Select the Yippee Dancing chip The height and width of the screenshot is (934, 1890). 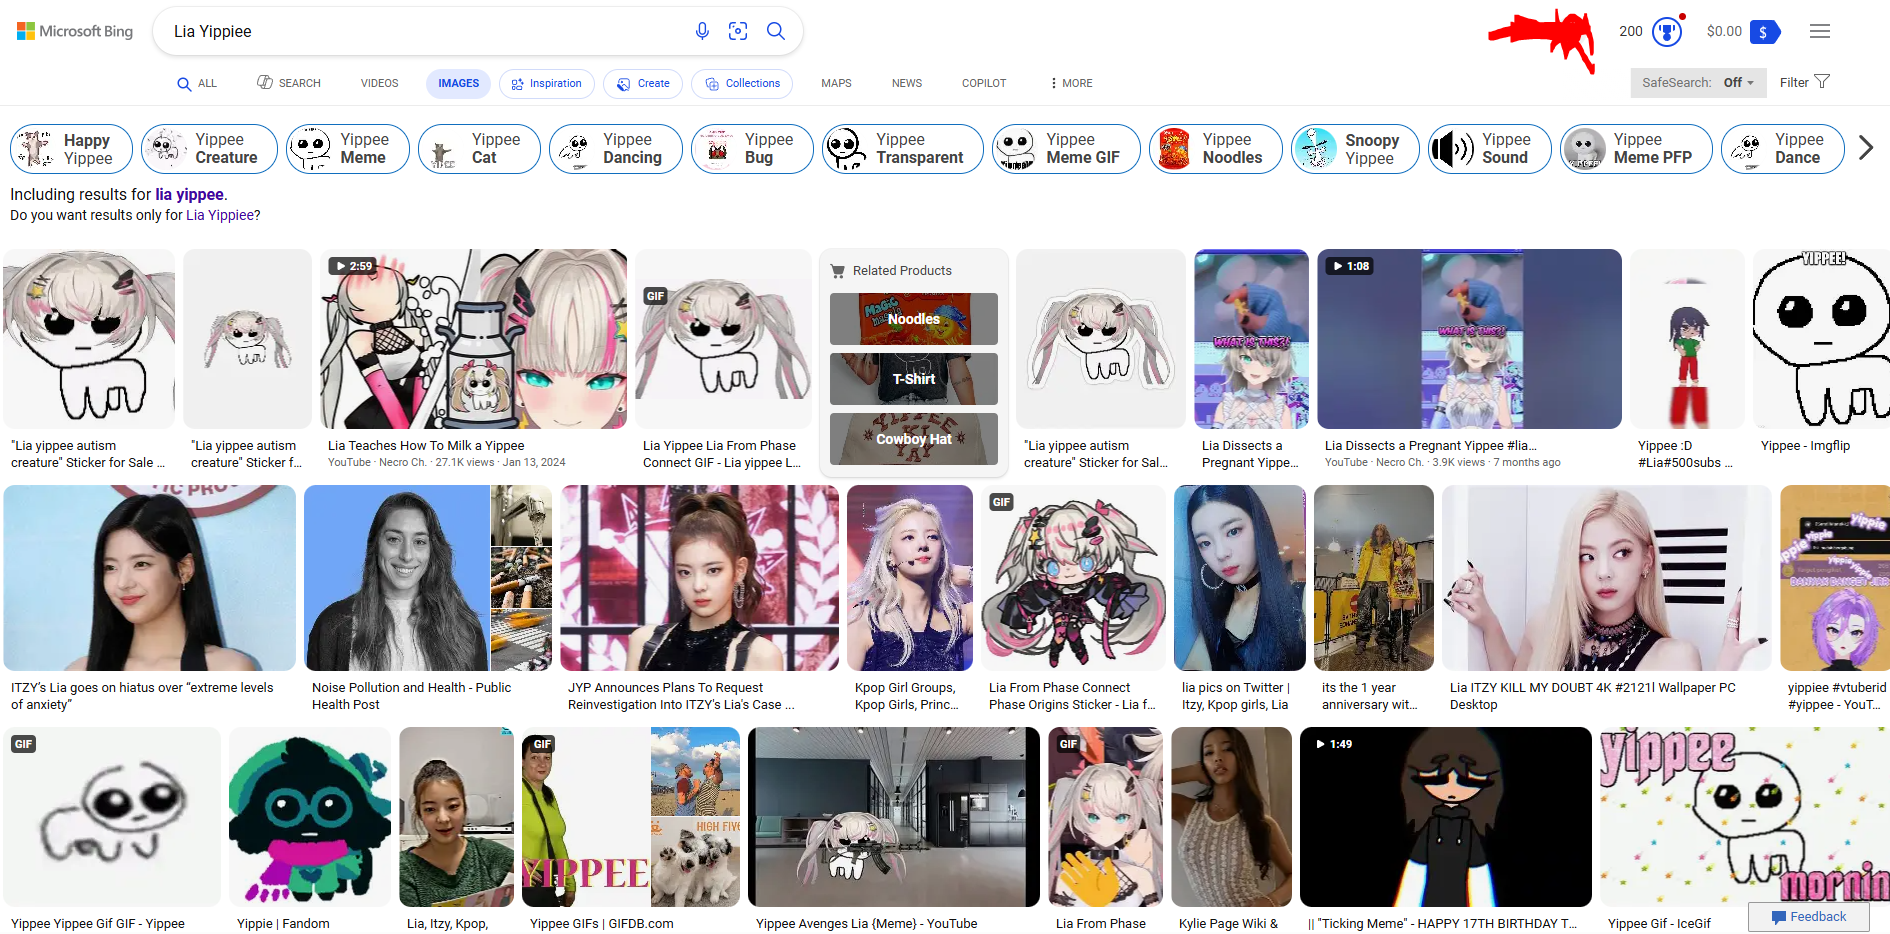click(616, 149)
